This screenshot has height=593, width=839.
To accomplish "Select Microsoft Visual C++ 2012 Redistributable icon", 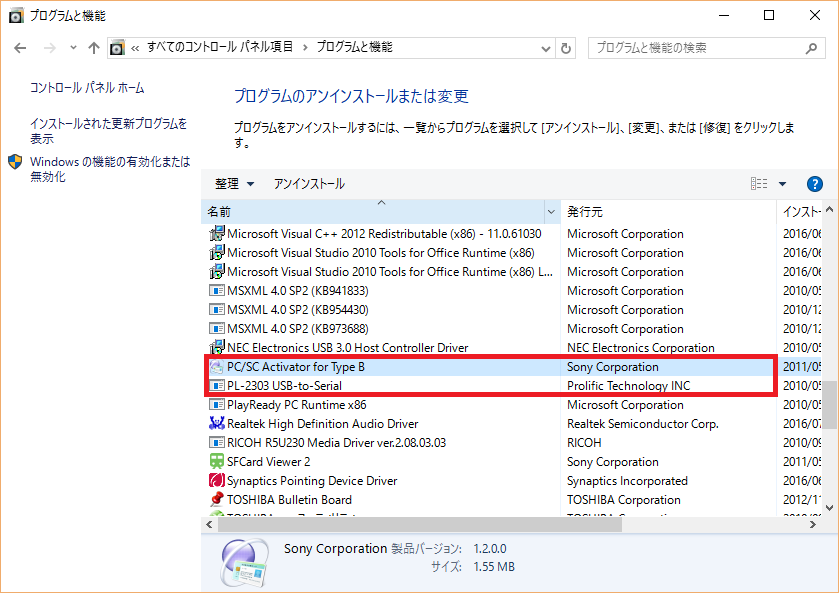I will (x=217, y=234).
